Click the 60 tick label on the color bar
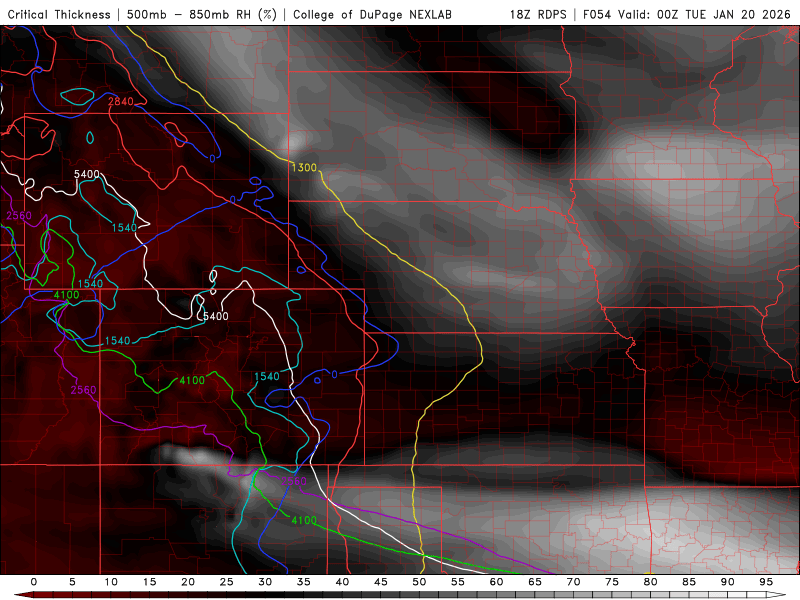This screenshot has width=800, height=600. click(496, 582)
